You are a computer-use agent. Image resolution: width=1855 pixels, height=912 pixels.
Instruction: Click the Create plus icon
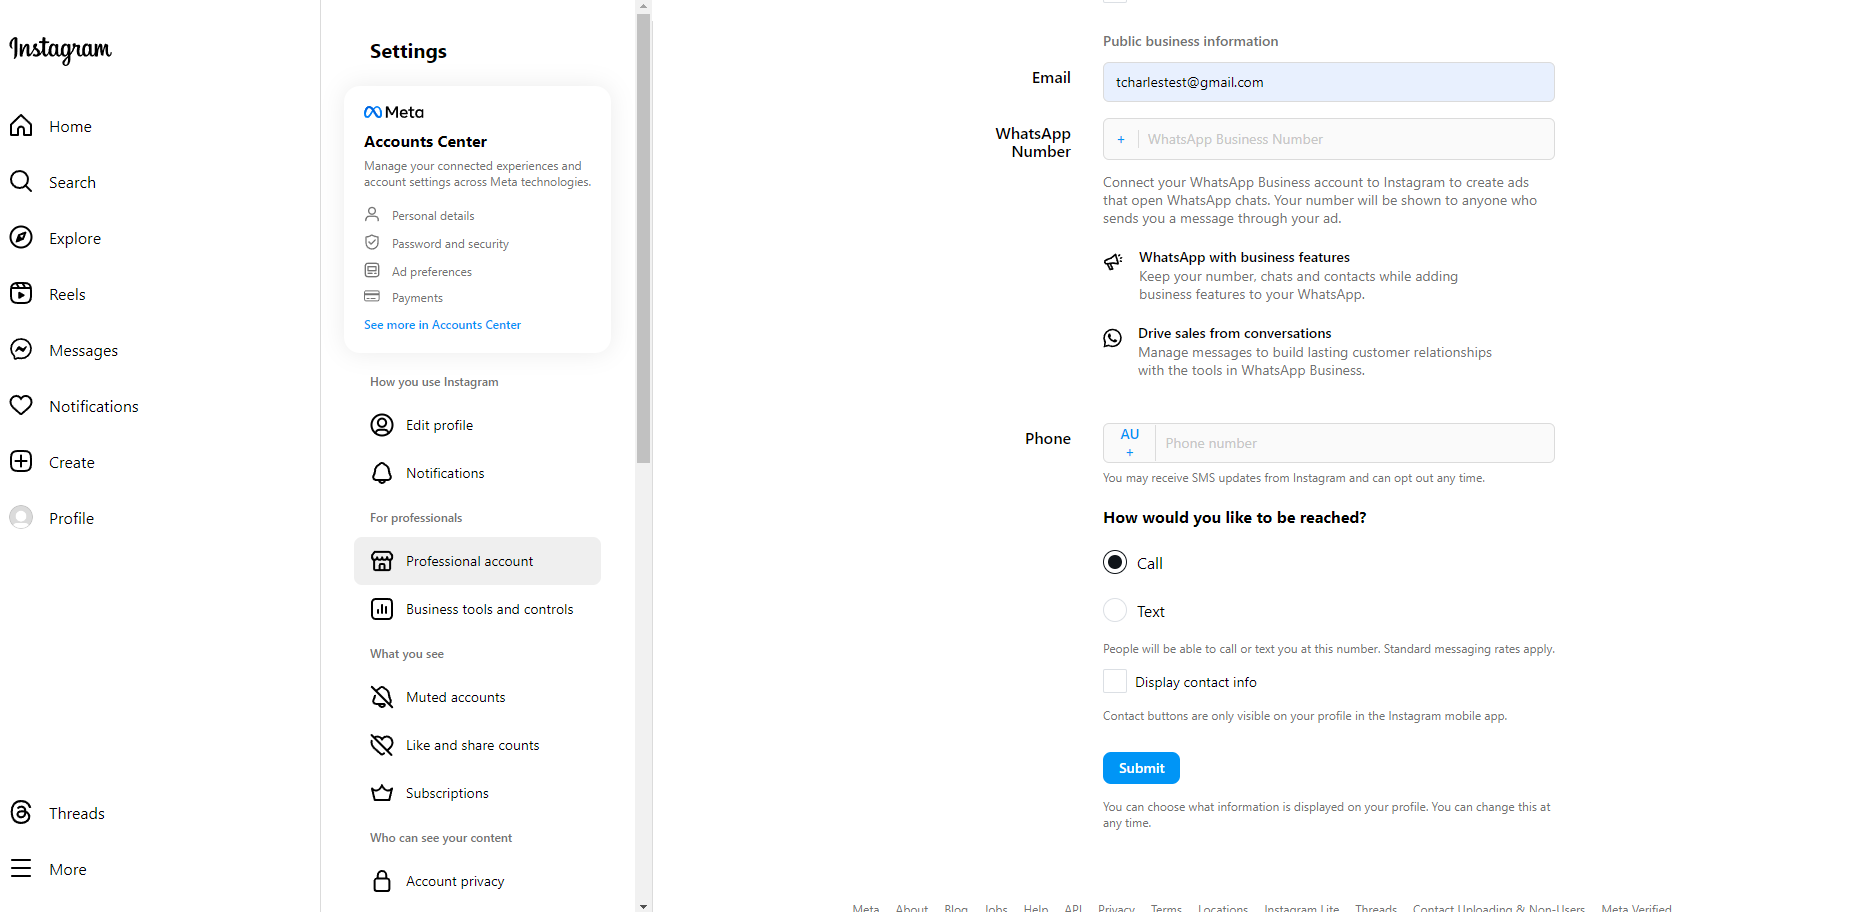(21, 461)
